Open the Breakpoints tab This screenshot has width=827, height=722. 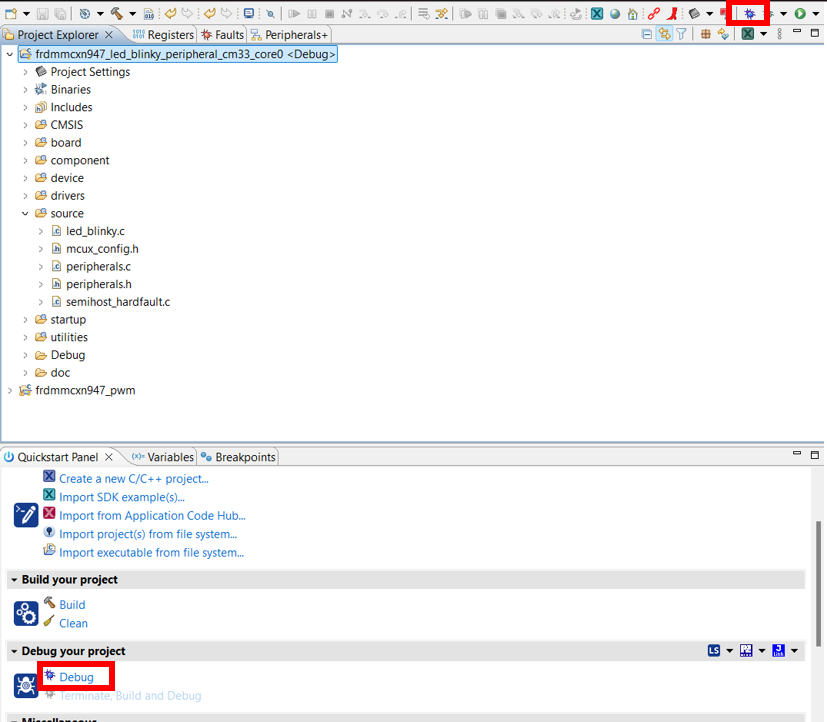pos(238,457)
